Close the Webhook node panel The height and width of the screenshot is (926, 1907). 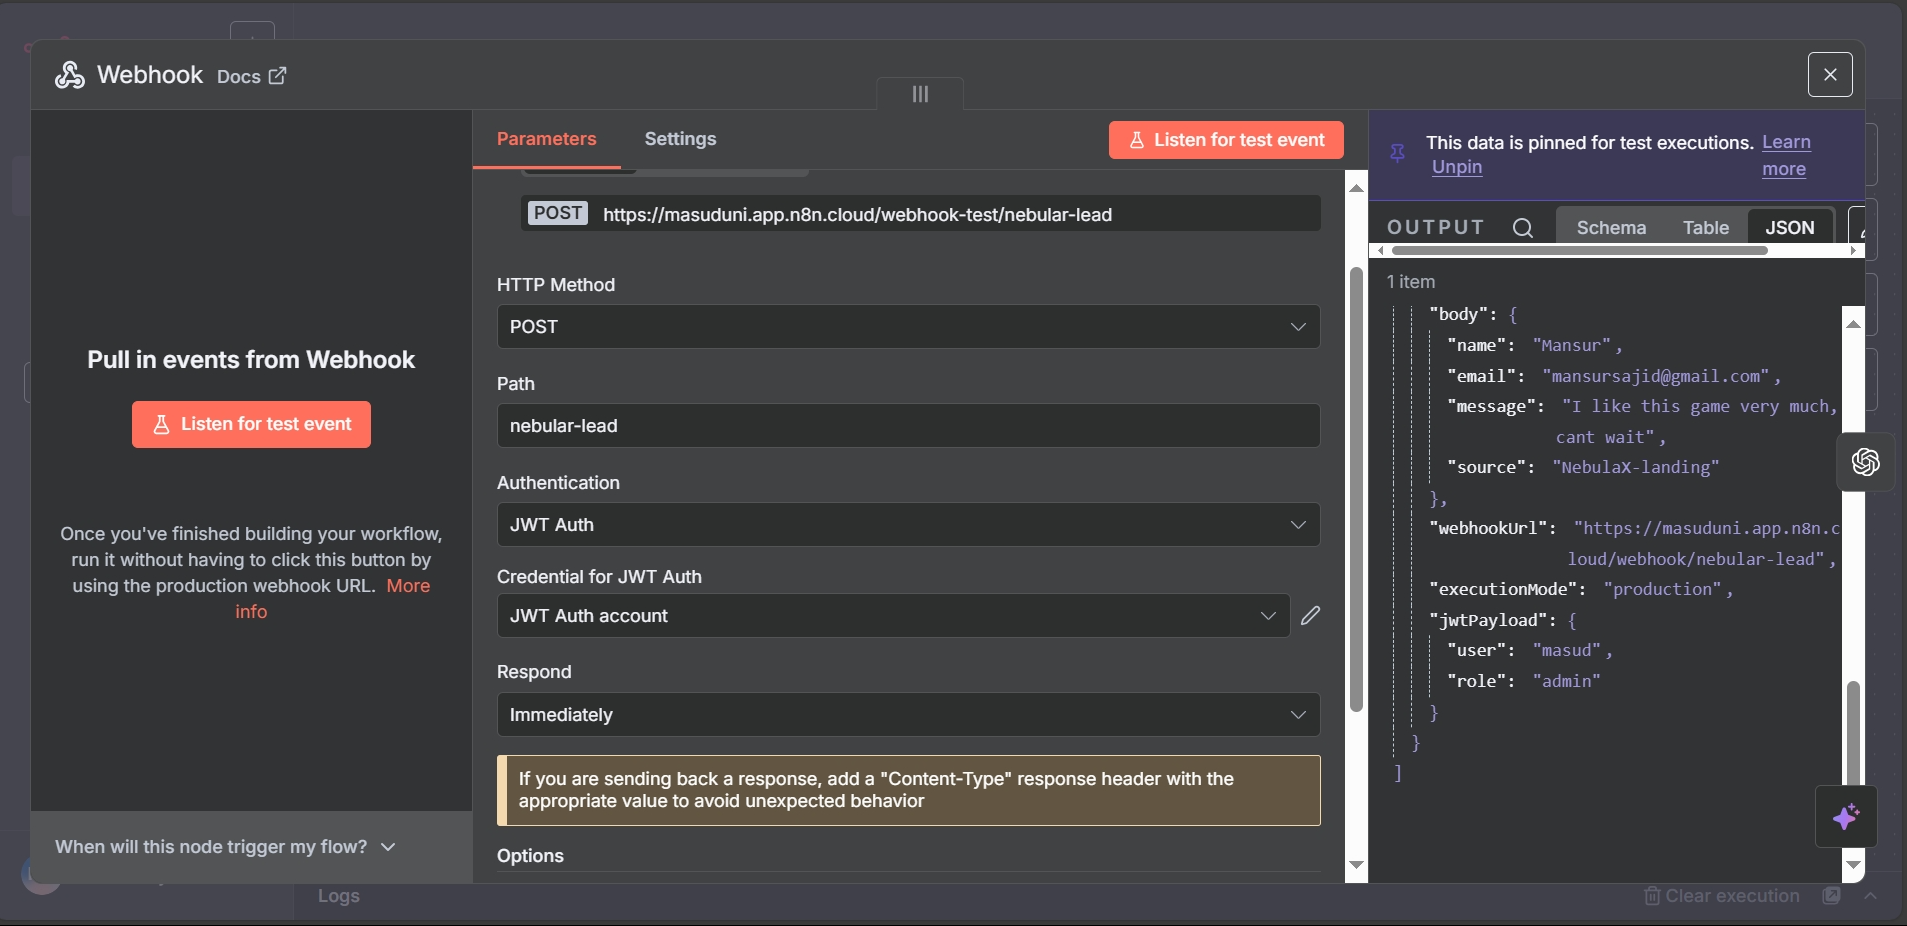[1829, 74]
